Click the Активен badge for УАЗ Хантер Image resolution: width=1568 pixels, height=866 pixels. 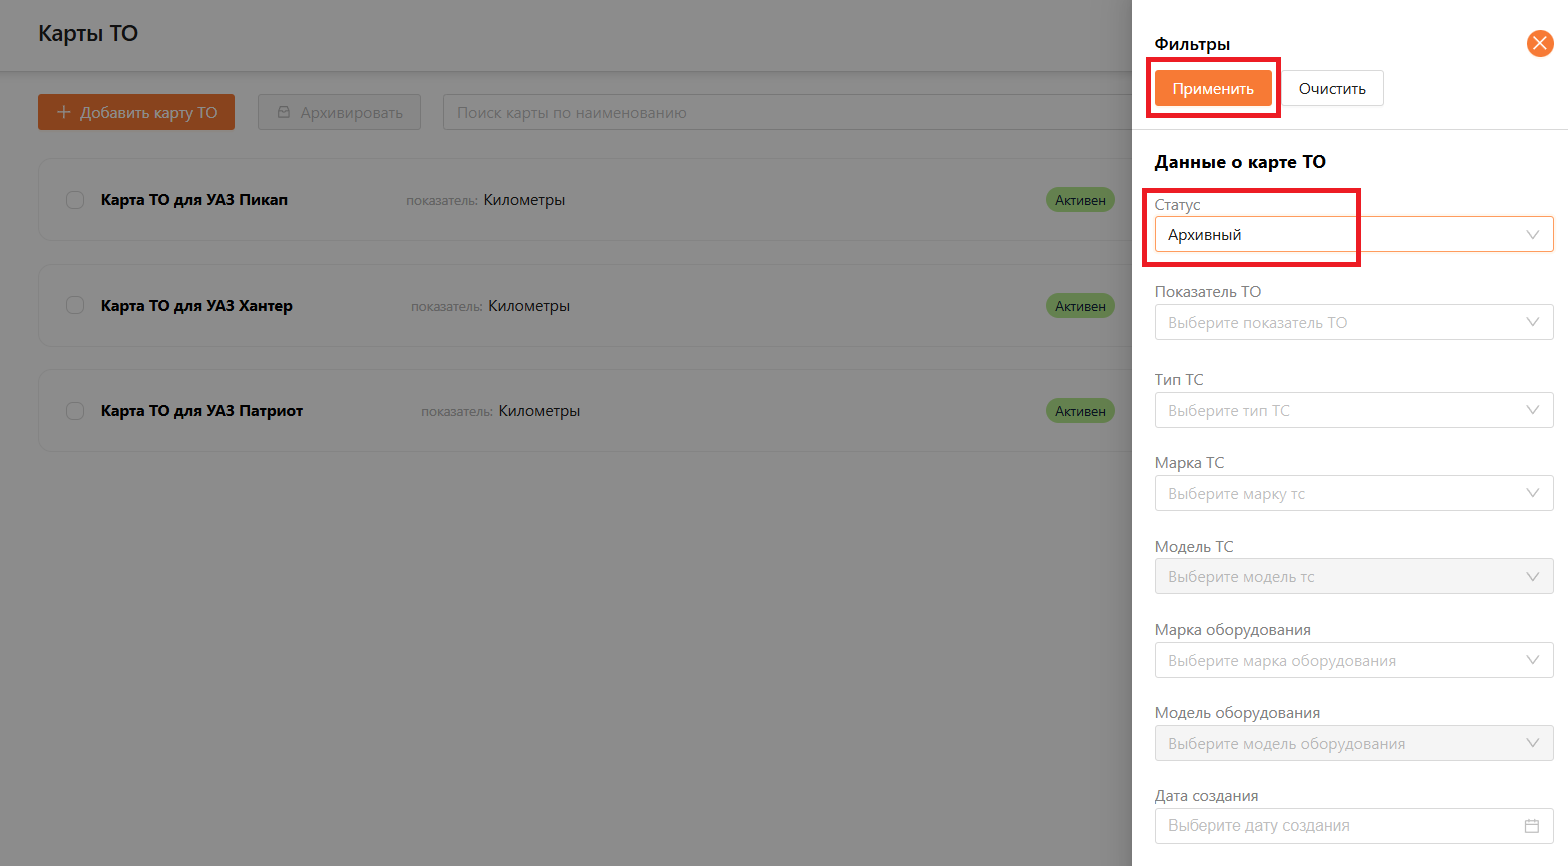click(1080, 306)
